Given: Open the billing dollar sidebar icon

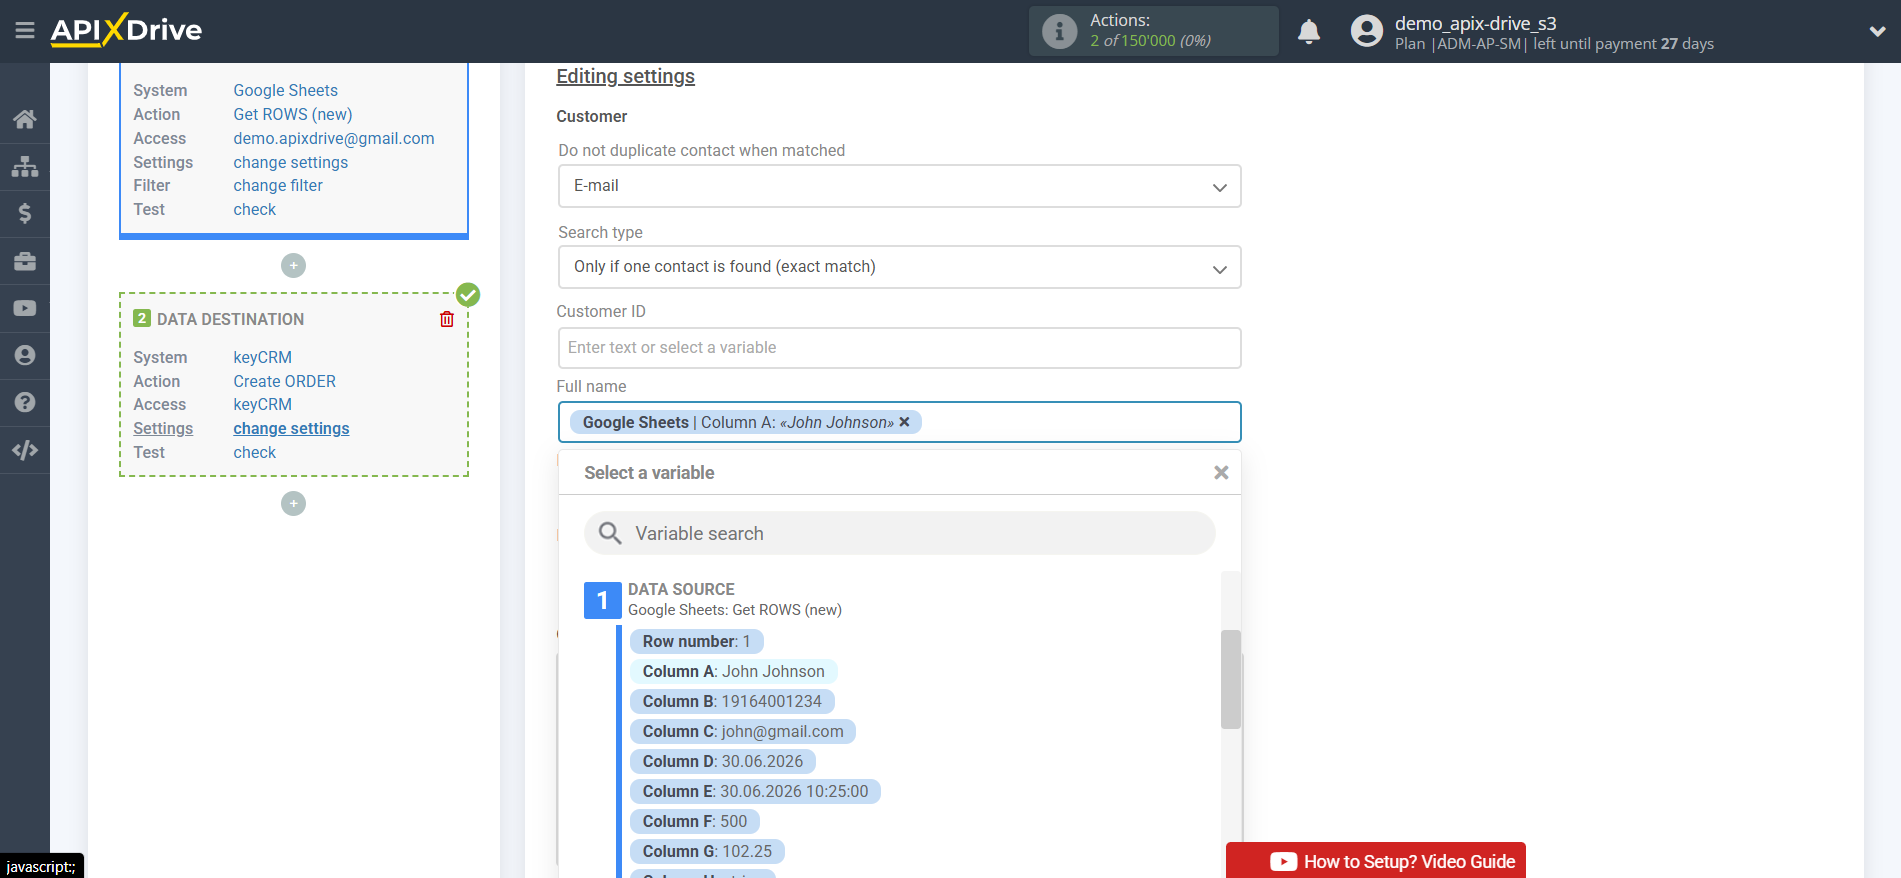Looking at the screenshot, I should click(25, 213).
